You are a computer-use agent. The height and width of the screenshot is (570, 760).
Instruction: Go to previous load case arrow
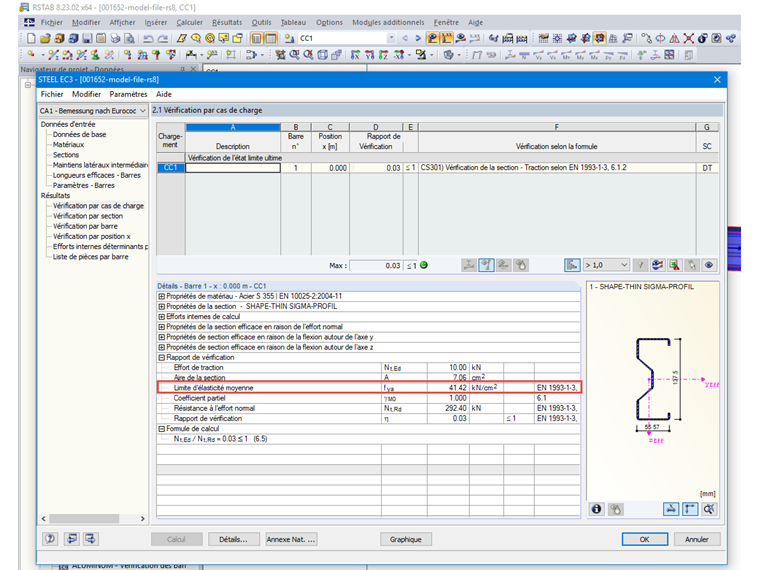point(405,38)
